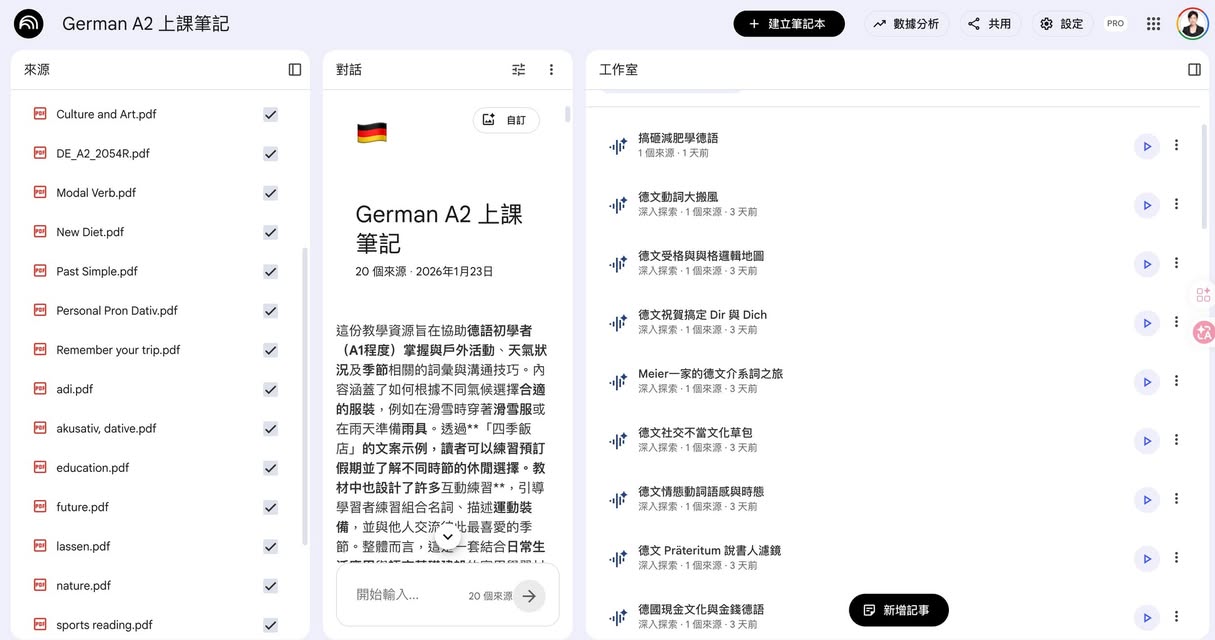Uncheck the Past Simple.pdf source checkbox
This screenshot has width=1215, height=640.
click(270, 272)
